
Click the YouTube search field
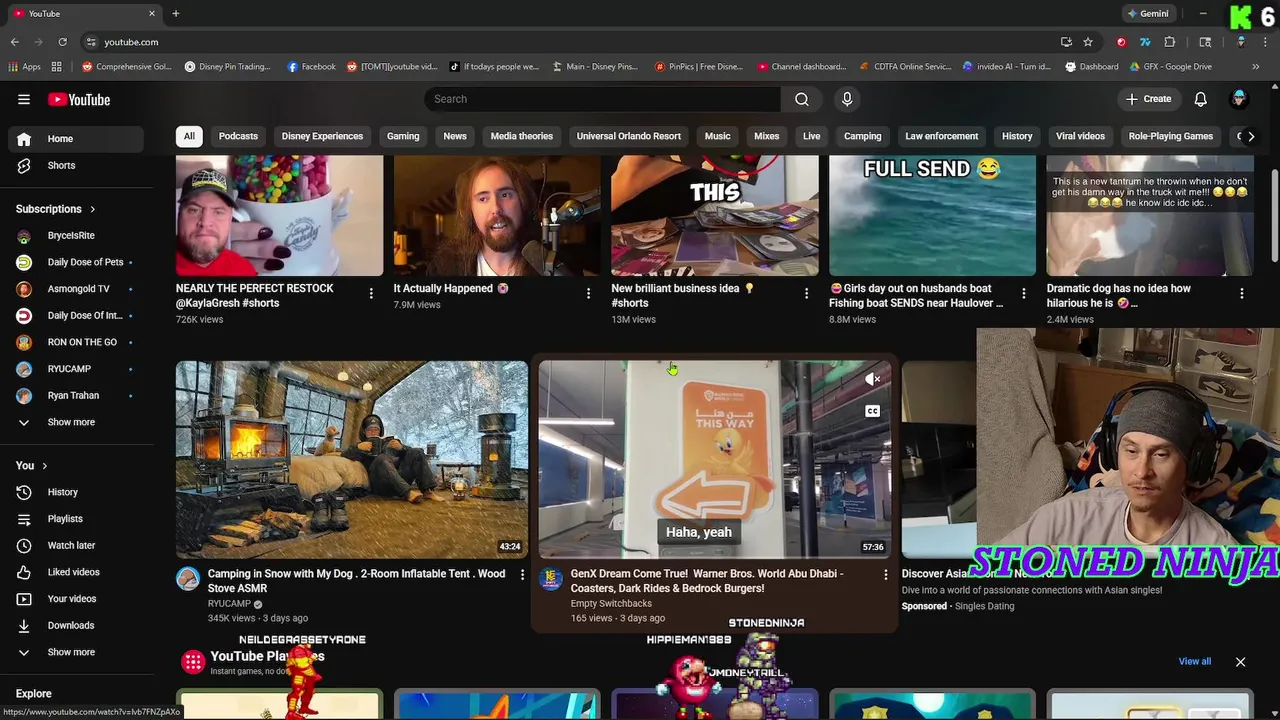tap(602, 99)
